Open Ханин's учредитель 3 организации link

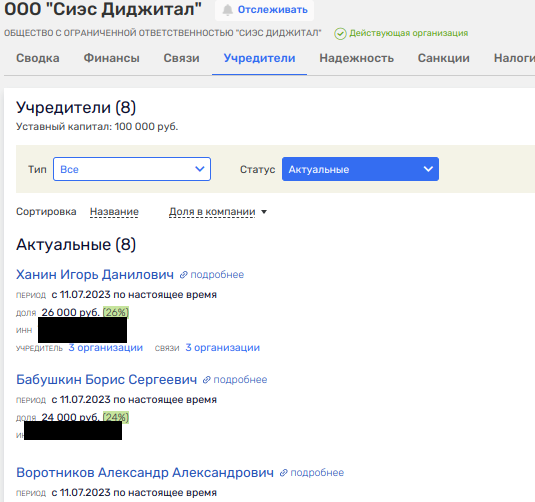coord(105,347)
